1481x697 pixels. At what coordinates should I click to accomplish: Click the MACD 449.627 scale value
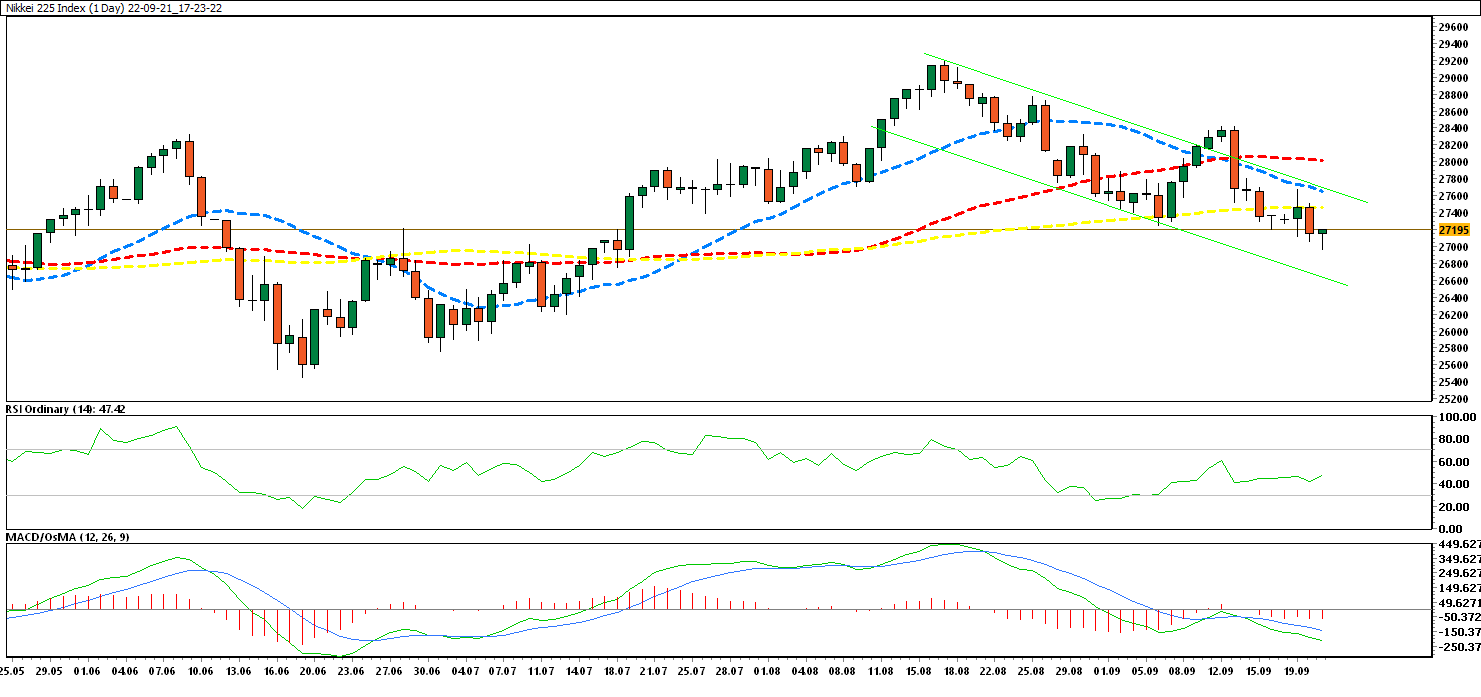[1459, 545]
